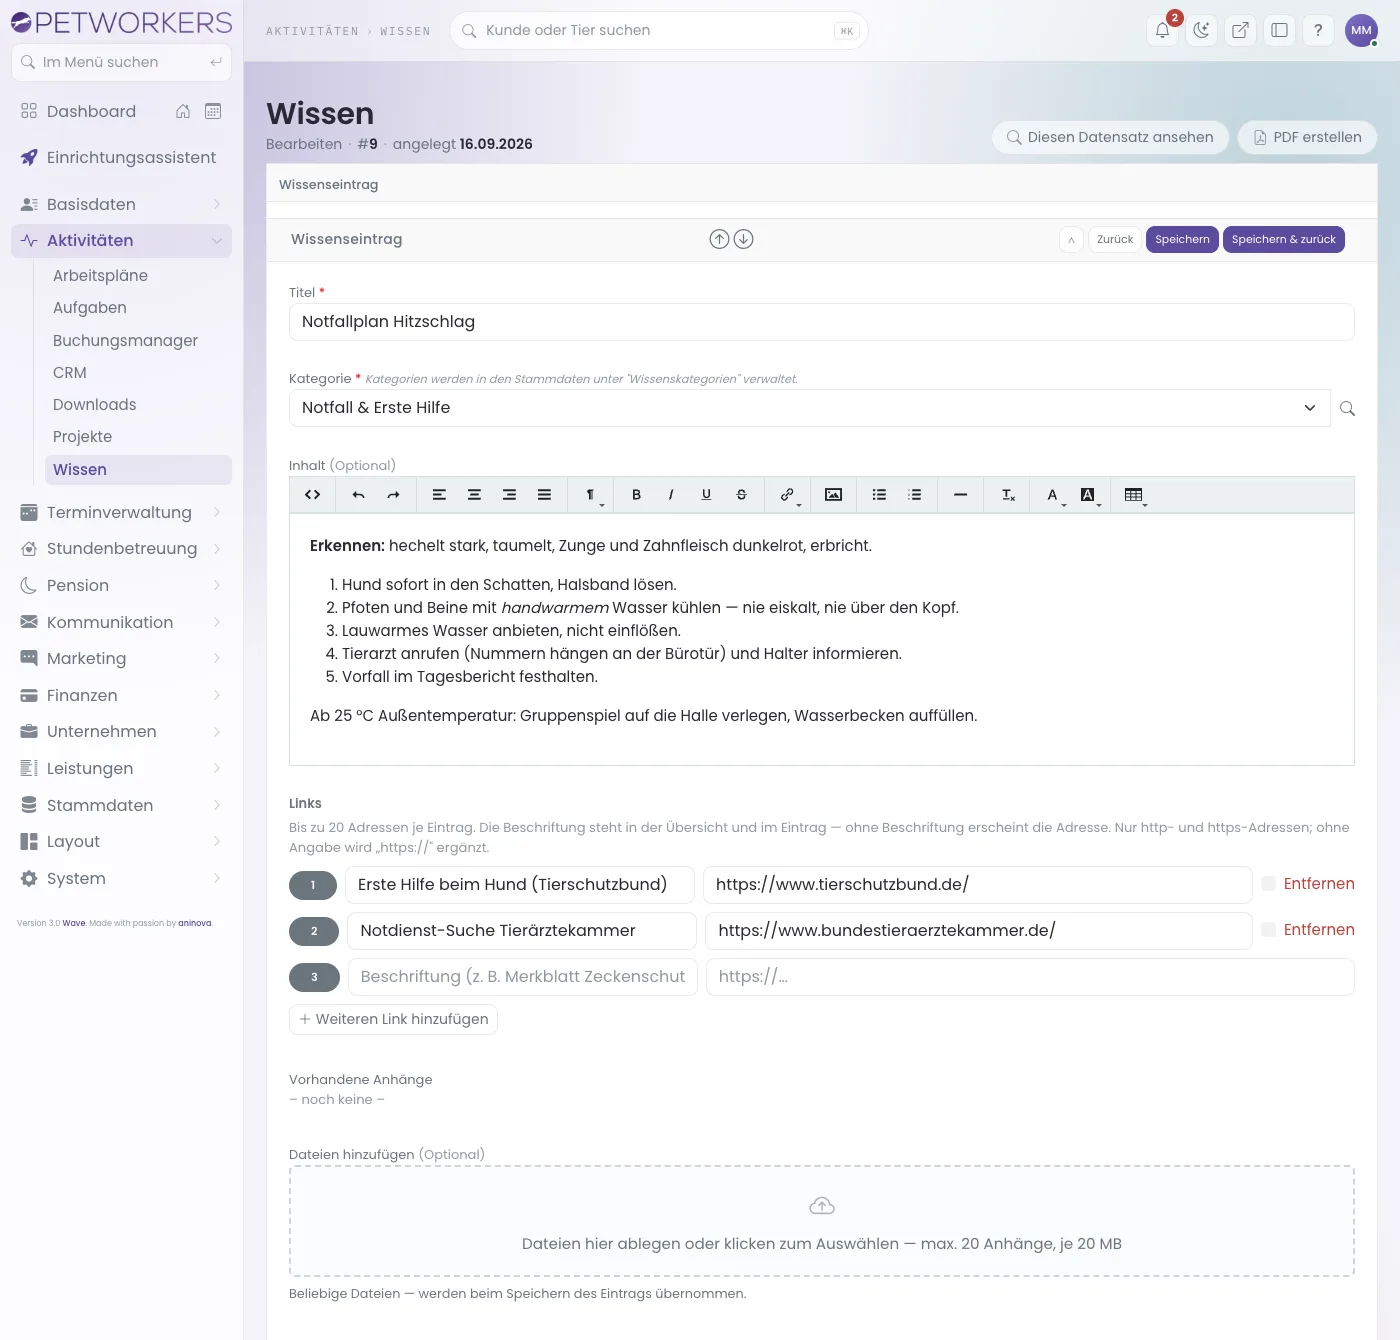The width and height of the screenshot is (1400, 1340).
Task: Tick the Entfernen checkbox for Tierärztekammer link
Action: pyautogui.click(x=1268, y=930)
